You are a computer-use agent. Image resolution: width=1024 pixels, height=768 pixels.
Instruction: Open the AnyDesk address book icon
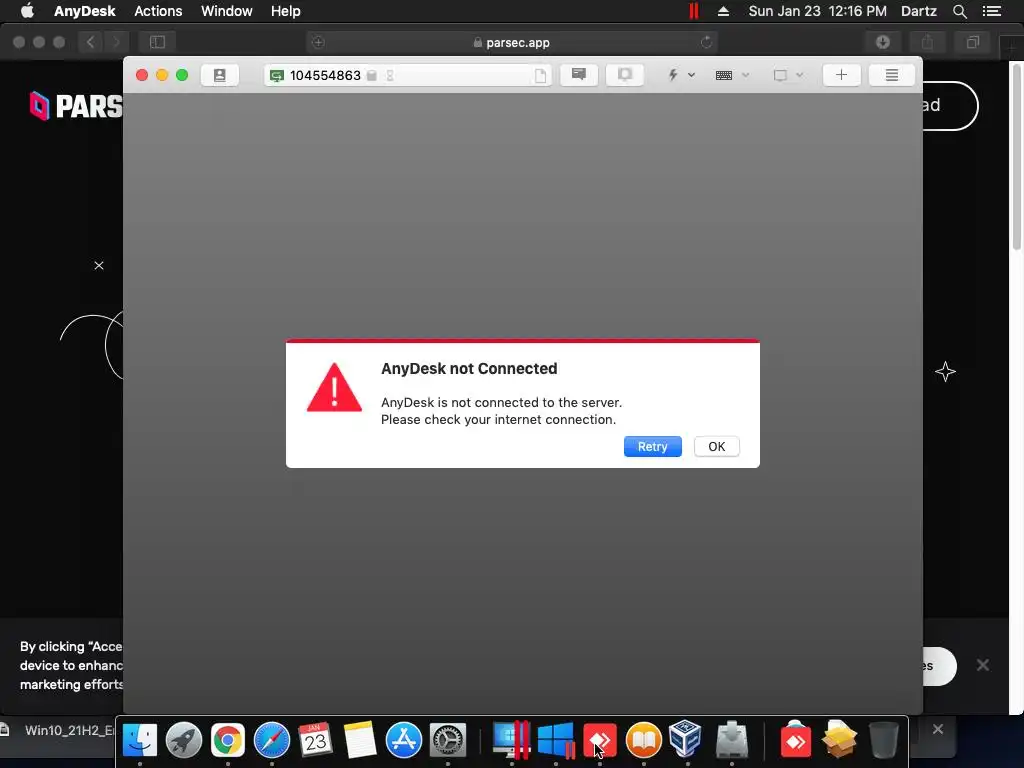(219, 75)
